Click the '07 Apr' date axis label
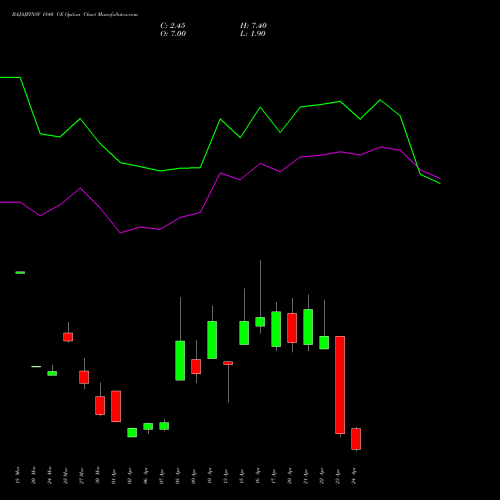The height and width of the screenshot is (500, 500). (161, 475)
